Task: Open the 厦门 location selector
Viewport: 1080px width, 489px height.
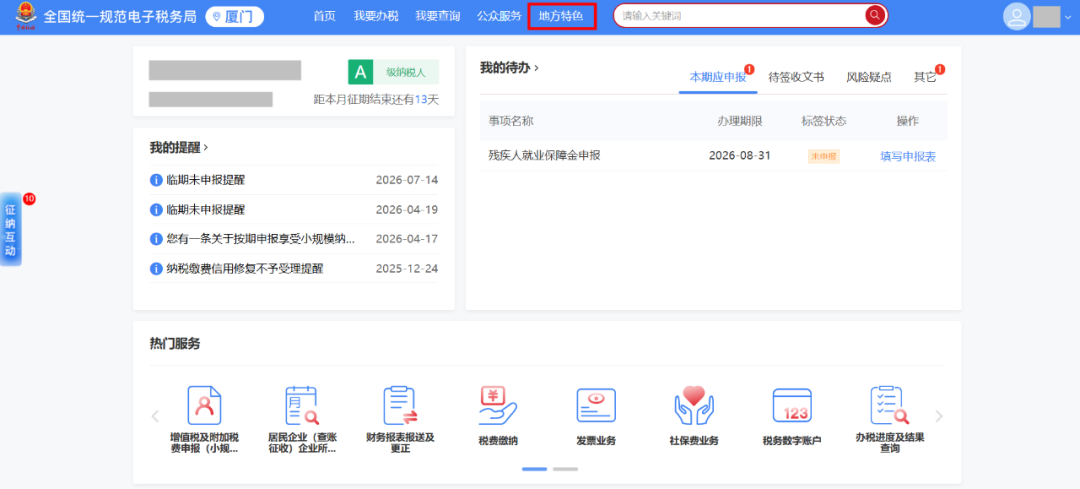Action: pyautogui.click(x=234, y=17)
